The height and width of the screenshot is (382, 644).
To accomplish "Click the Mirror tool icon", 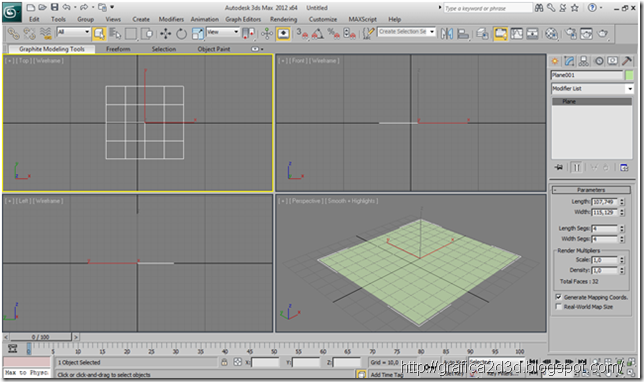I will [446, 34].
